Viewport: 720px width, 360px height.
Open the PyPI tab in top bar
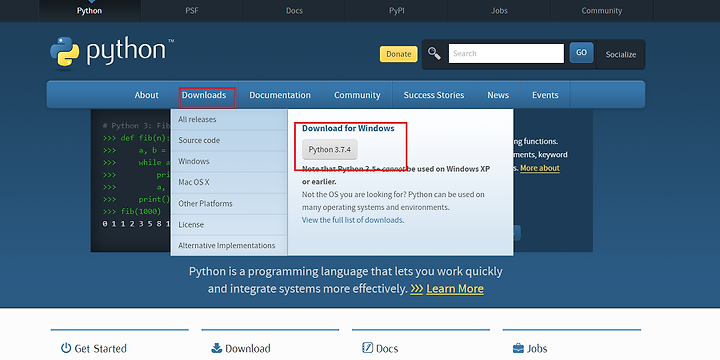(x=397, y=11)
